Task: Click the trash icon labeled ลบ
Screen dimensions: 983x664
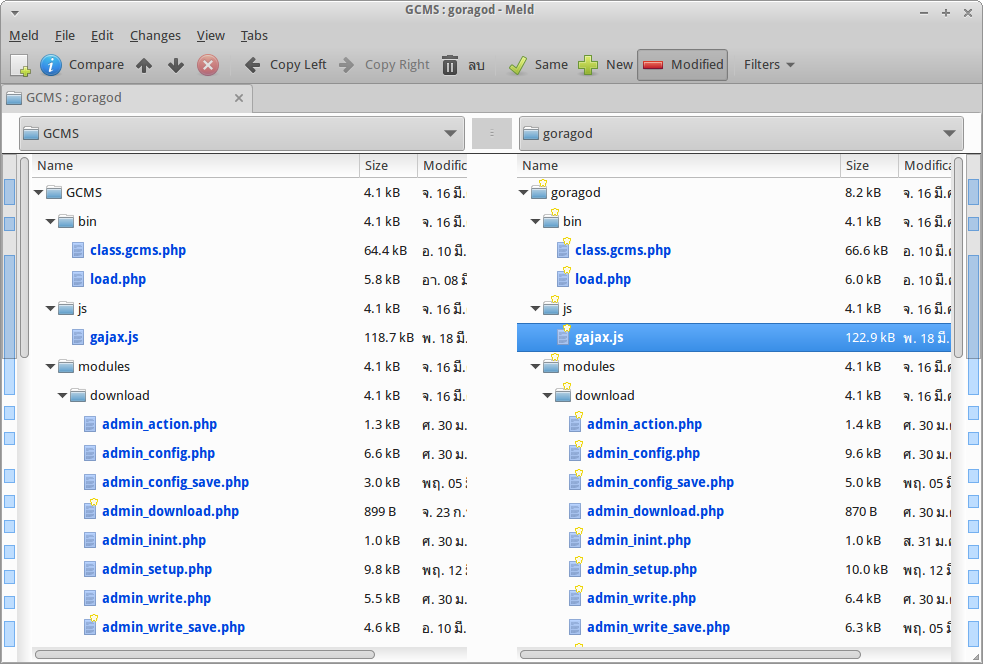Action: [x=451, y=64]
